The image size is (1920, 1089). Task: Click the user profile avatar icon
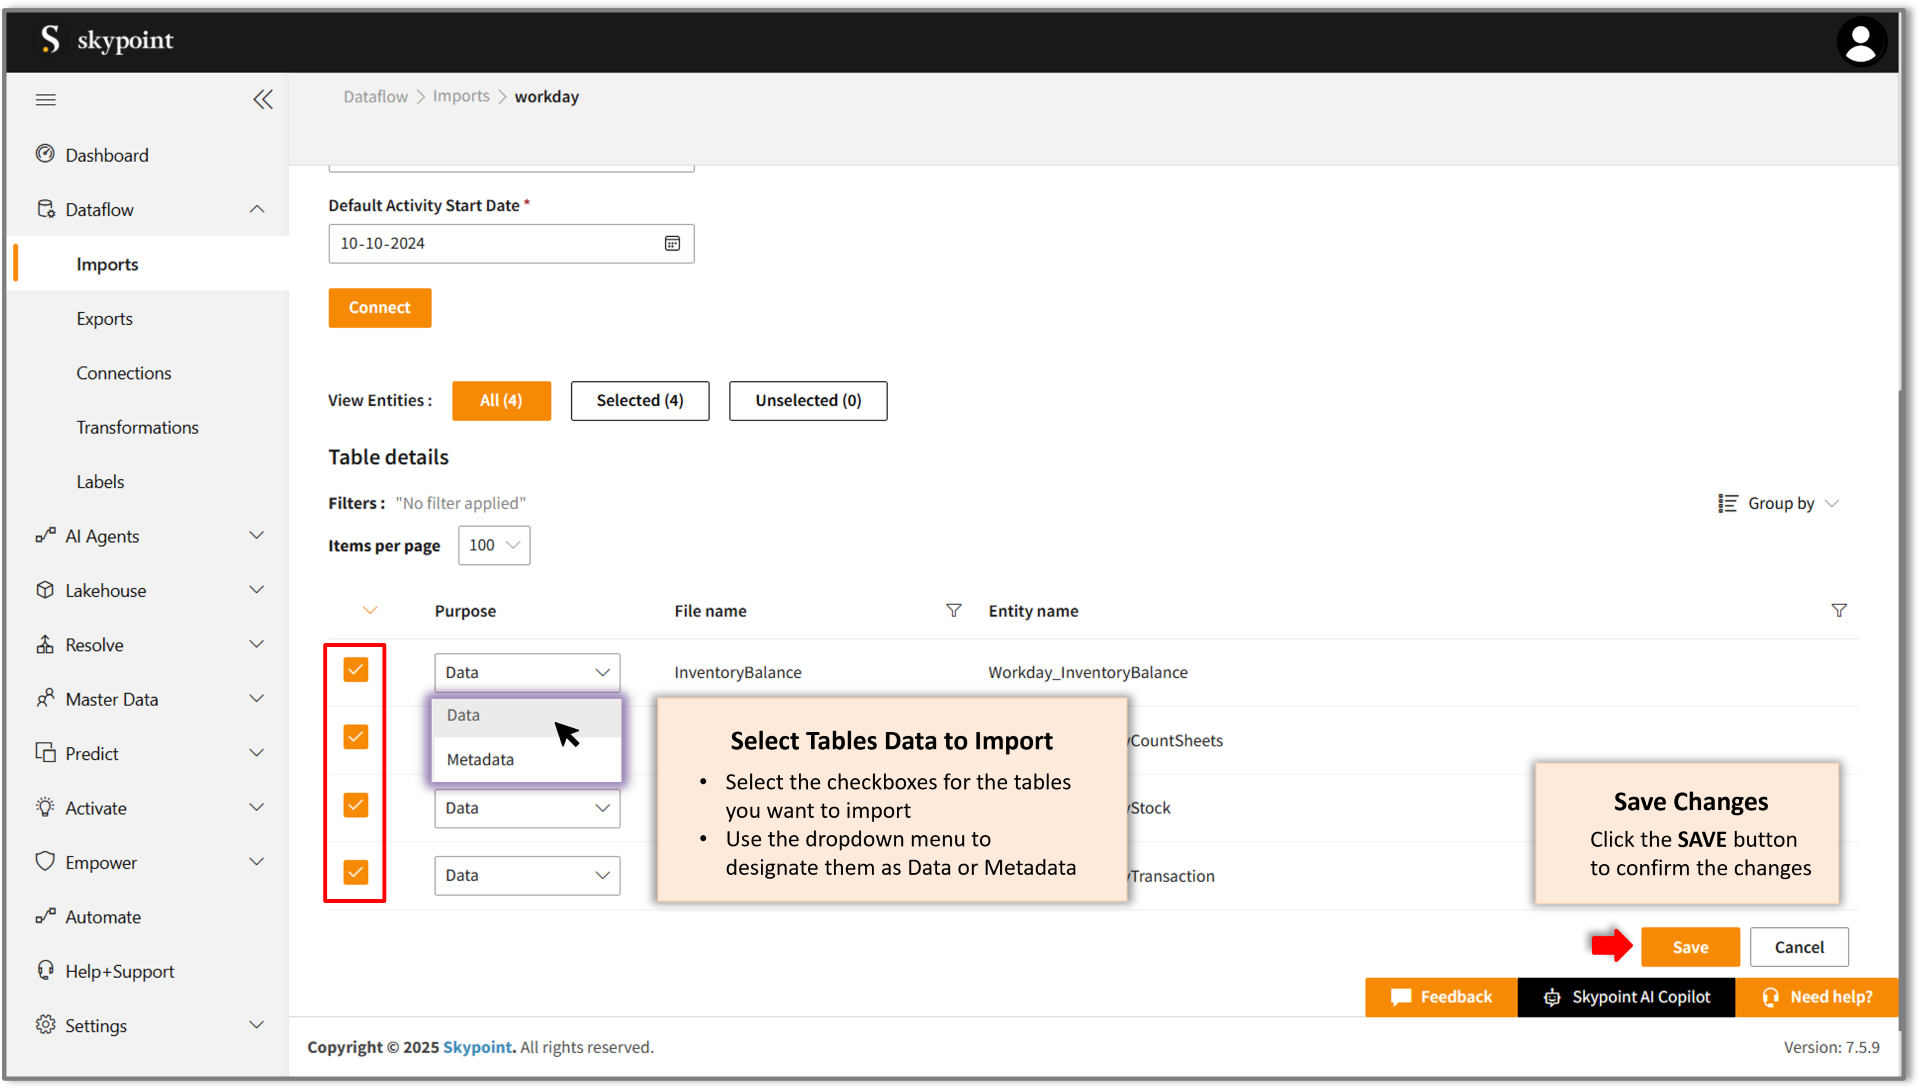click(1860, 42)
